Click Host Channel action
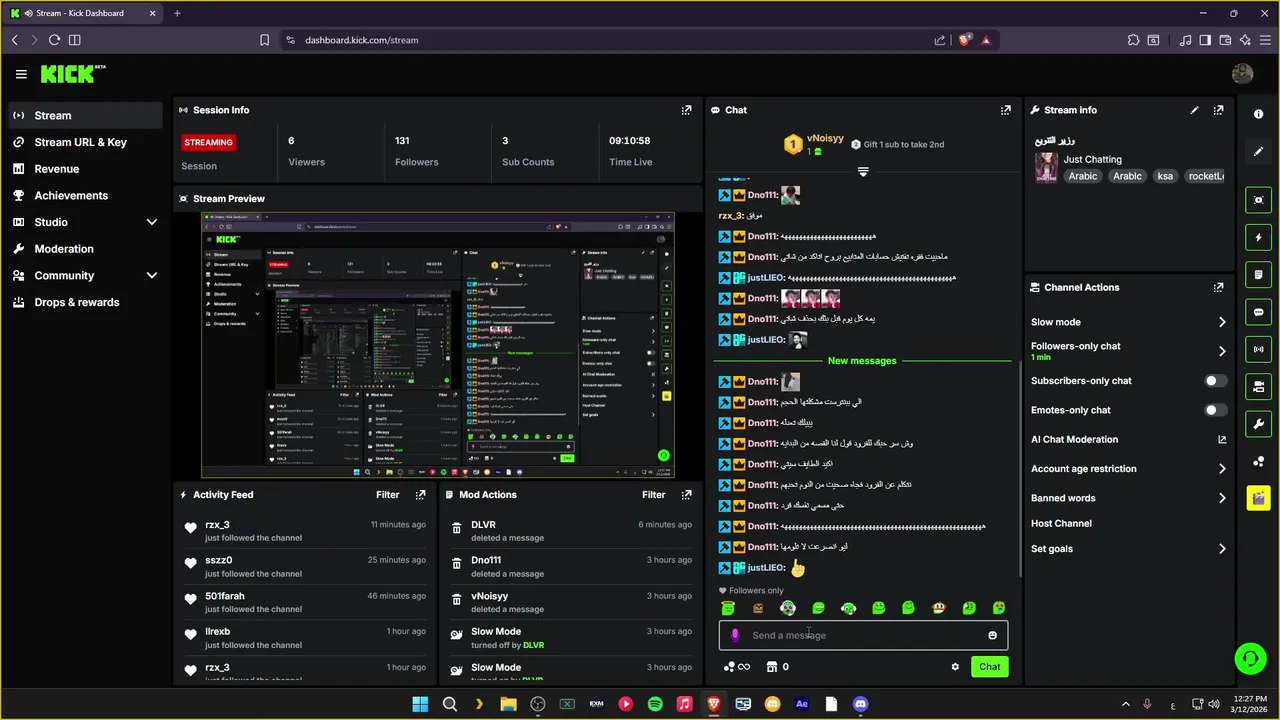Screen dimensions: 1280x720 1061,523
